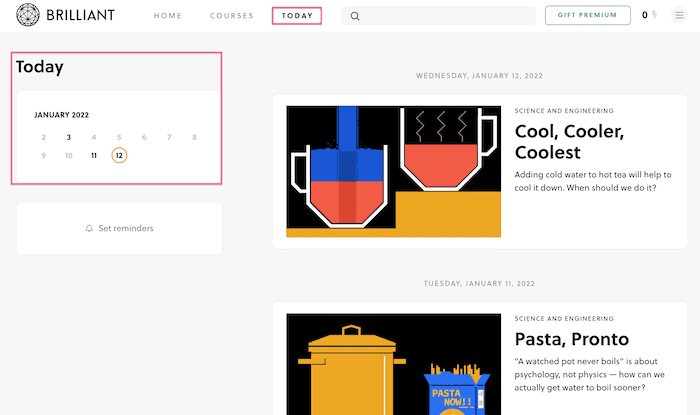This screenshot has width=700, height=415.
Task: Select January 11 in the calendar
Action: [94, 155]
